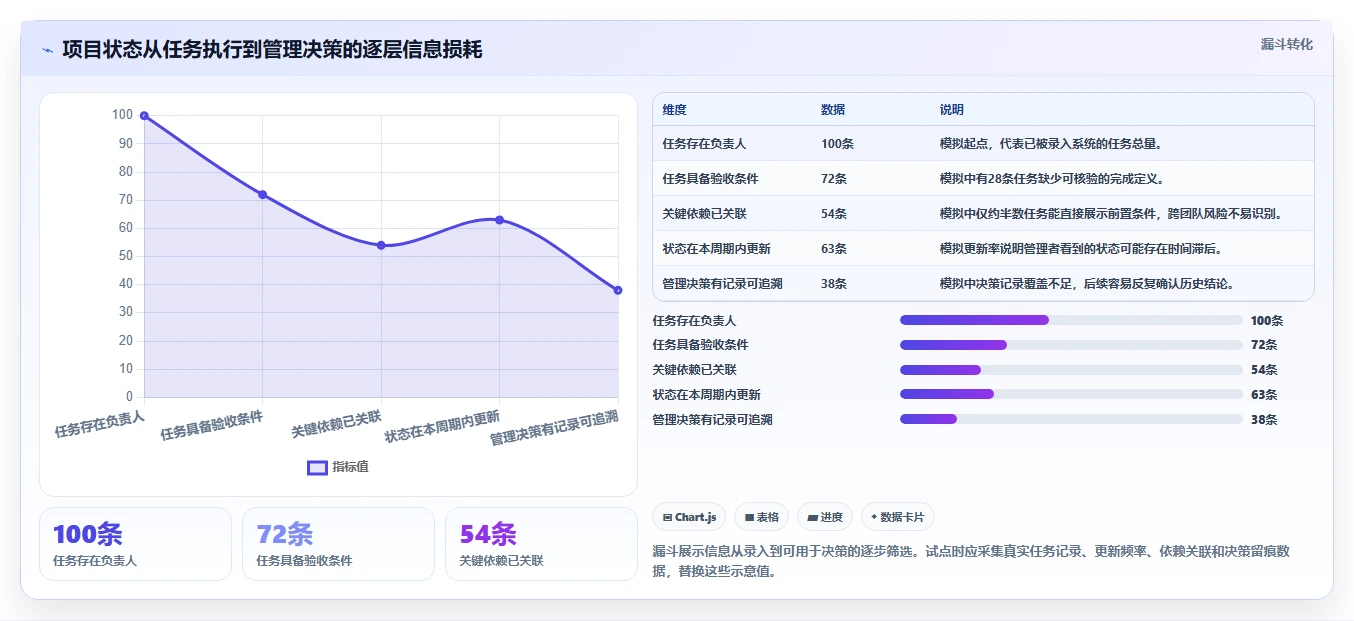Click the chart data point at value 63

pos(499,220)
